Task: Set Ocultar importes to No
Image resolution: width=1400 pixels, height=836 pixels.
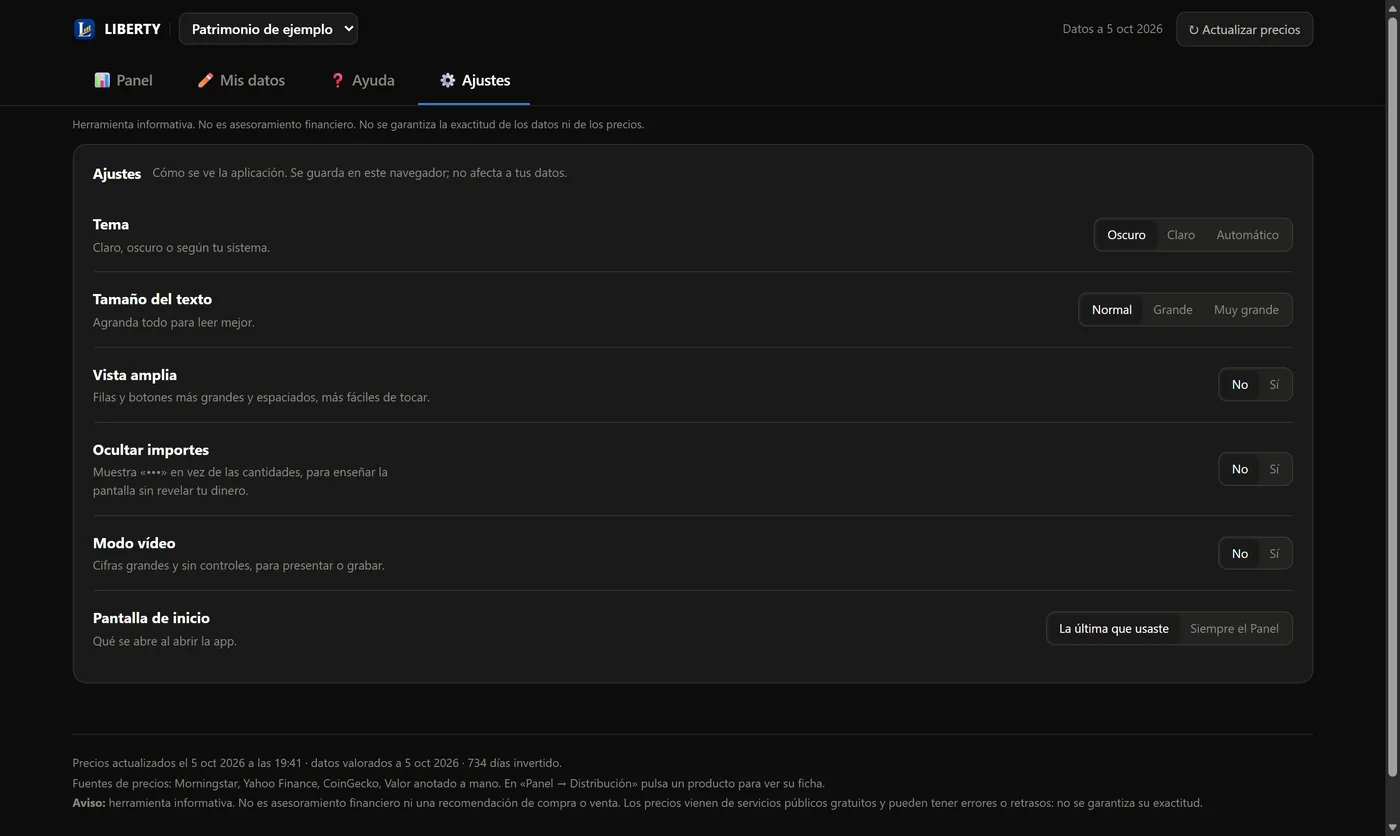Action: tap(1240, 469)
